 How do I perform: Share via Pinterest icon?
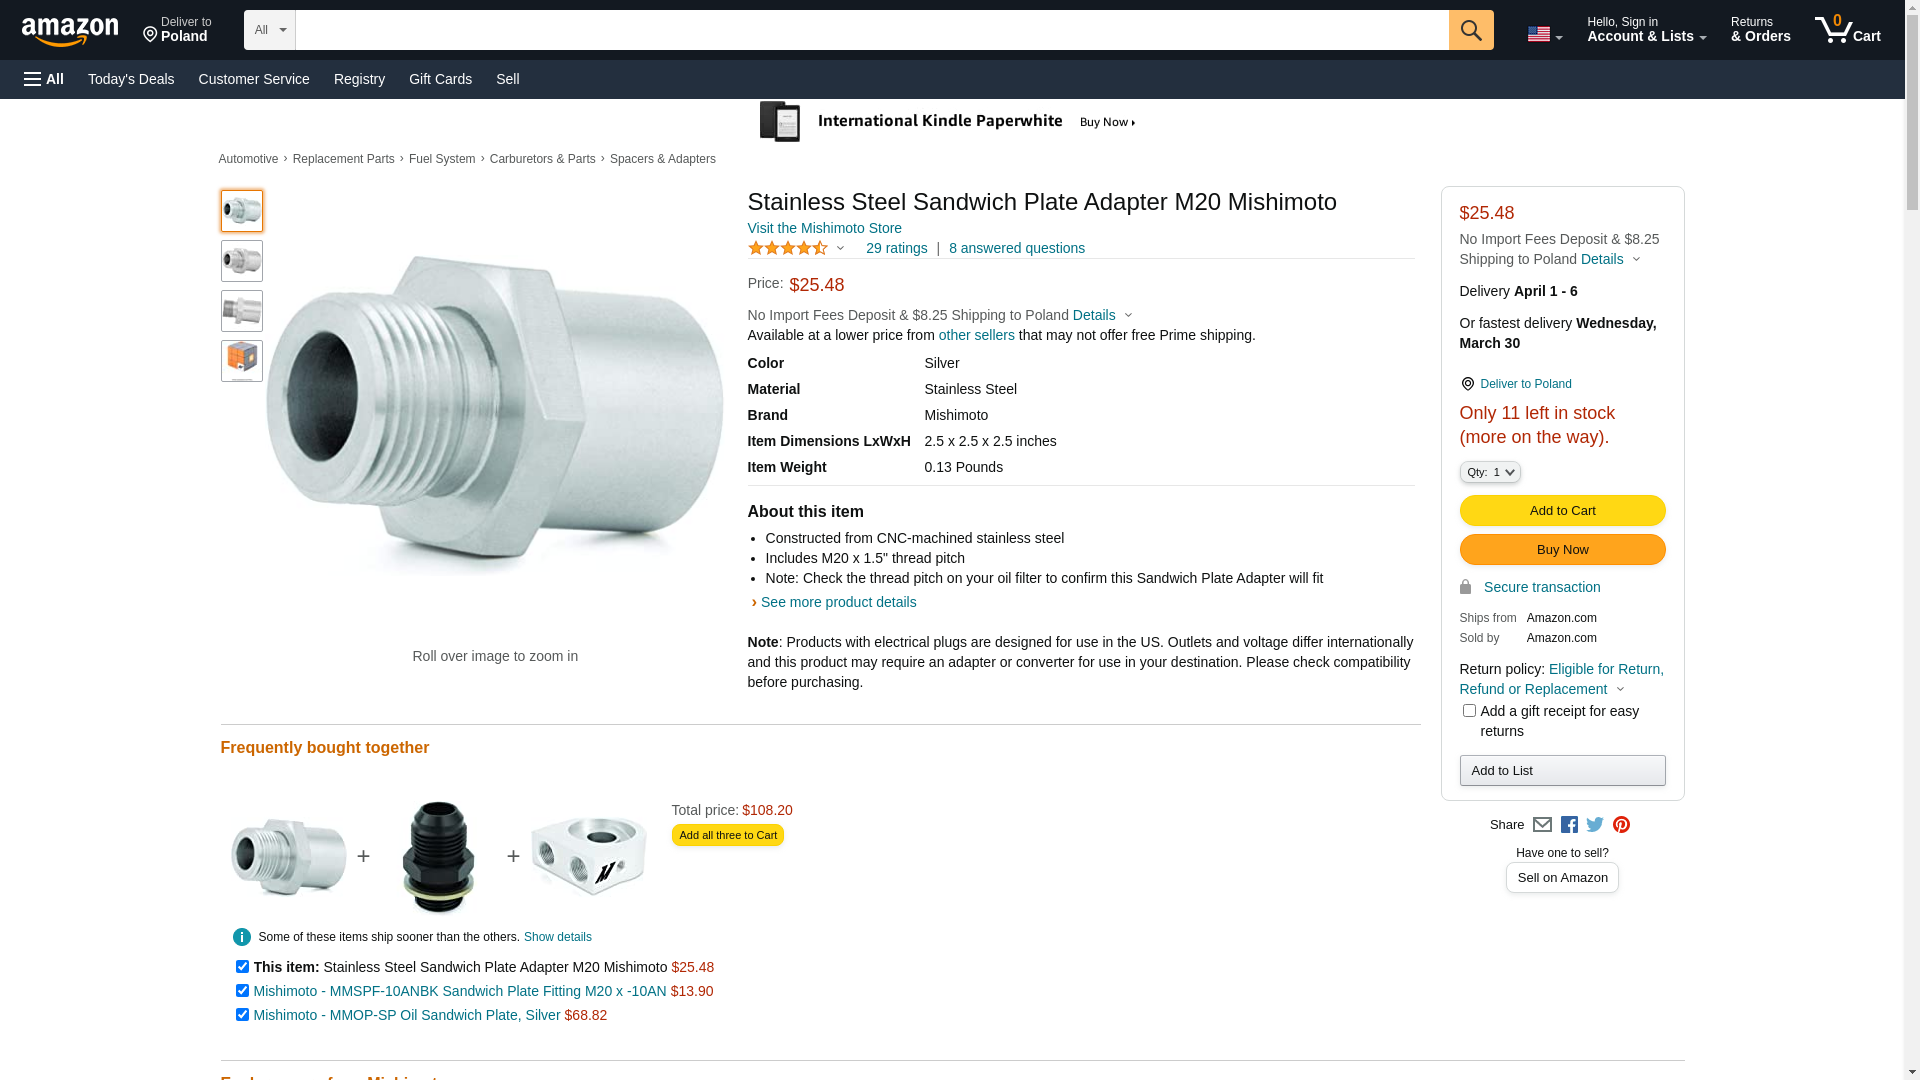click(x=1621, y=825)
